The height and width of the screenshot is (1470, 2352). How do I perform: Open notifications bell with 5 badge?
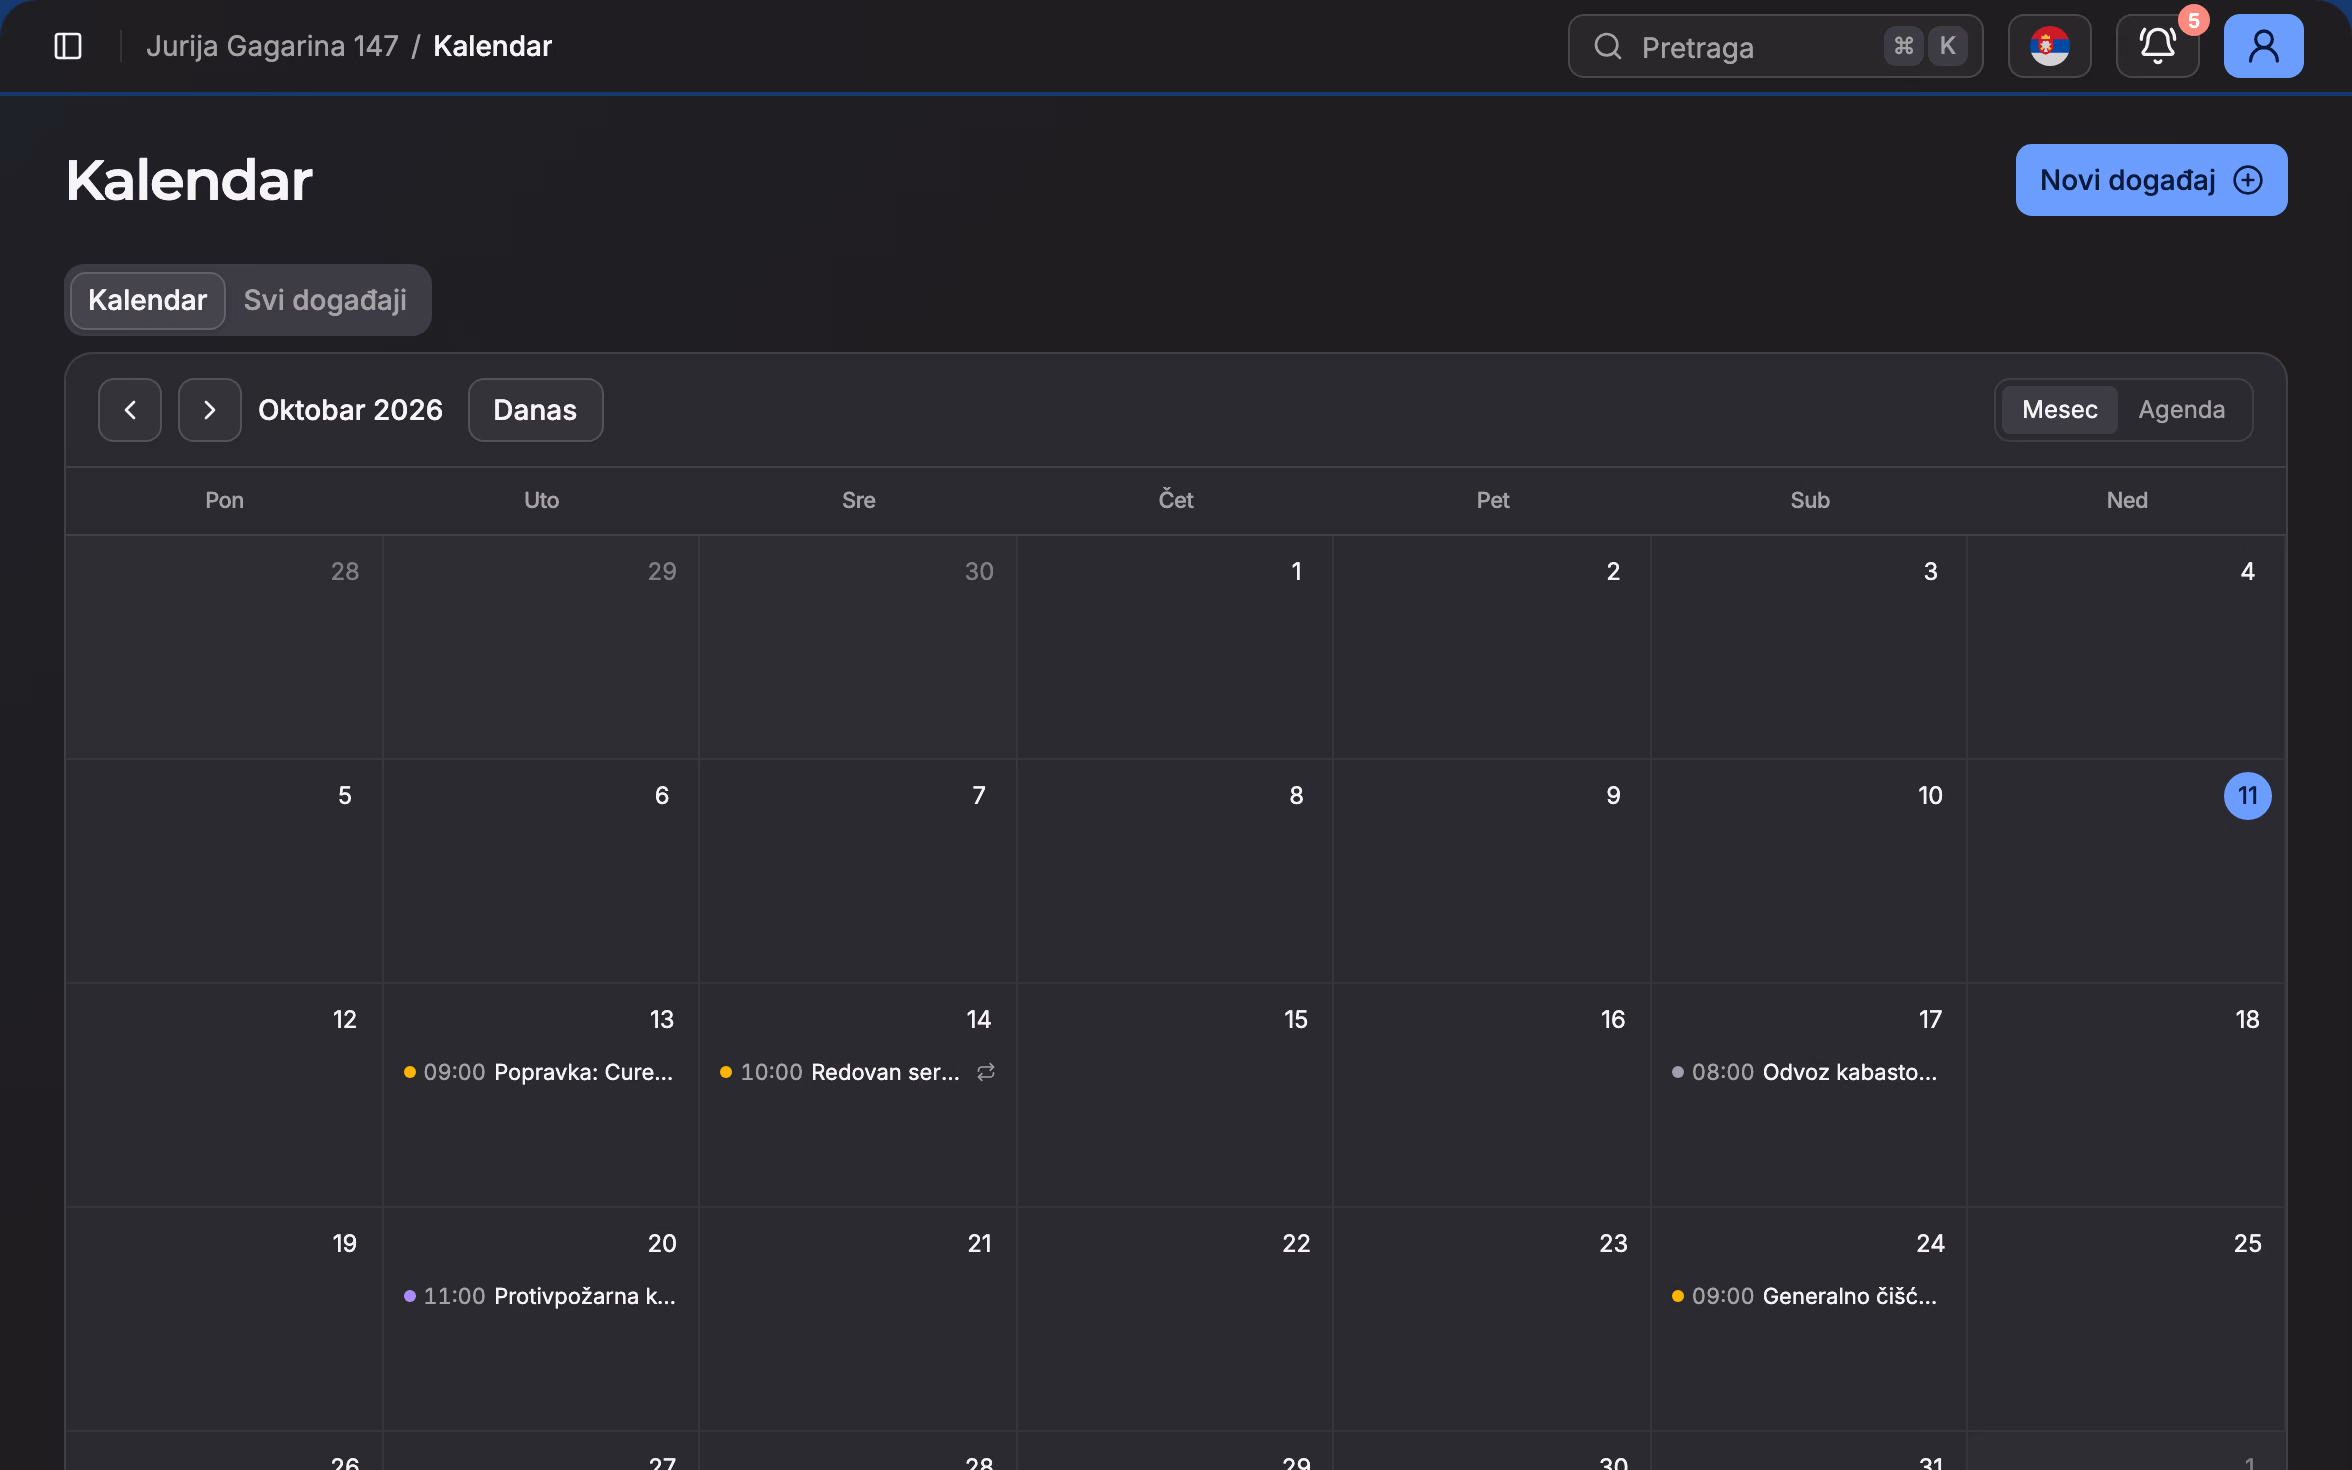(x=2157, y=46)
